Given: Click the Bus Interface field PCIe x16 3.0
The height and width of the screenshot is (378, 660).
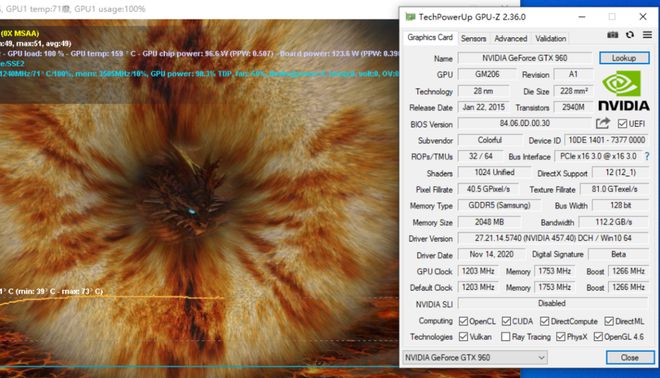Looking at the screenshot, I should pyautogui.click(x=598, y=156).
